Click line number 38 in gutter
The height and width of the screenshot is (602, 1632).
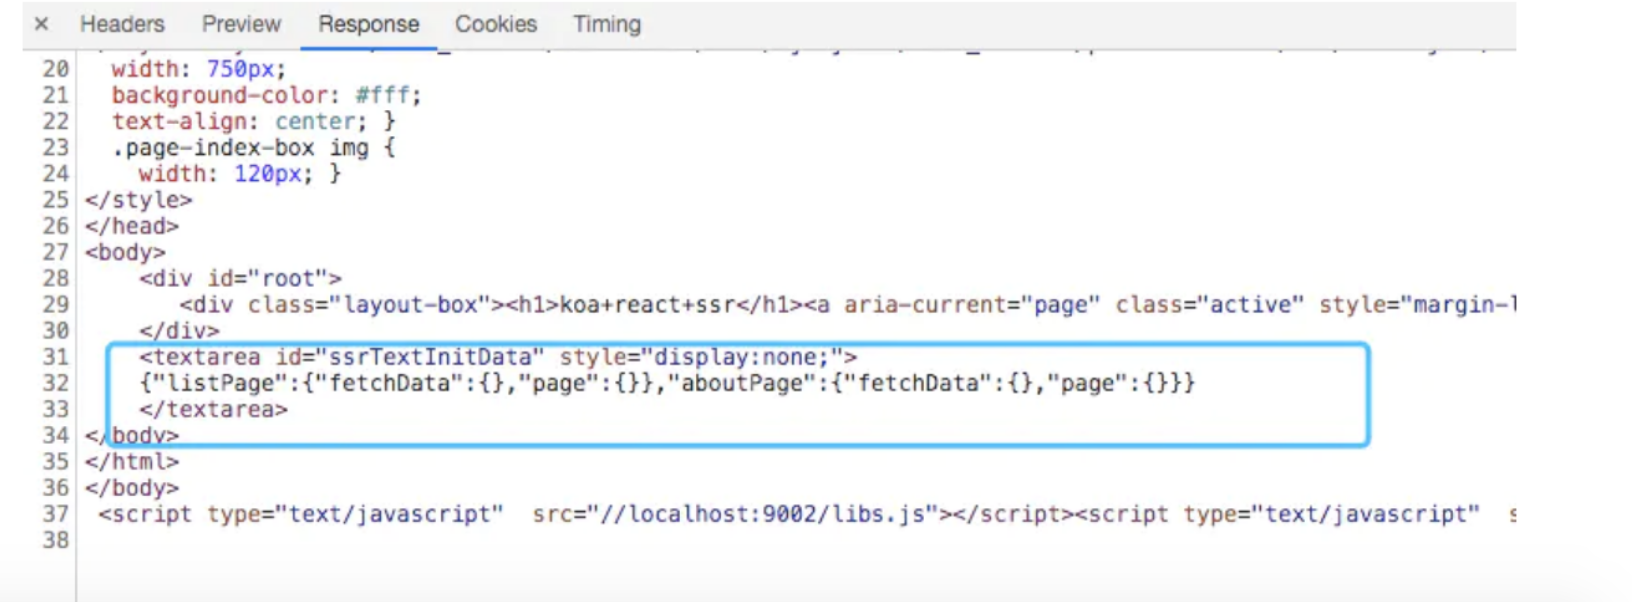pos(55,540)
